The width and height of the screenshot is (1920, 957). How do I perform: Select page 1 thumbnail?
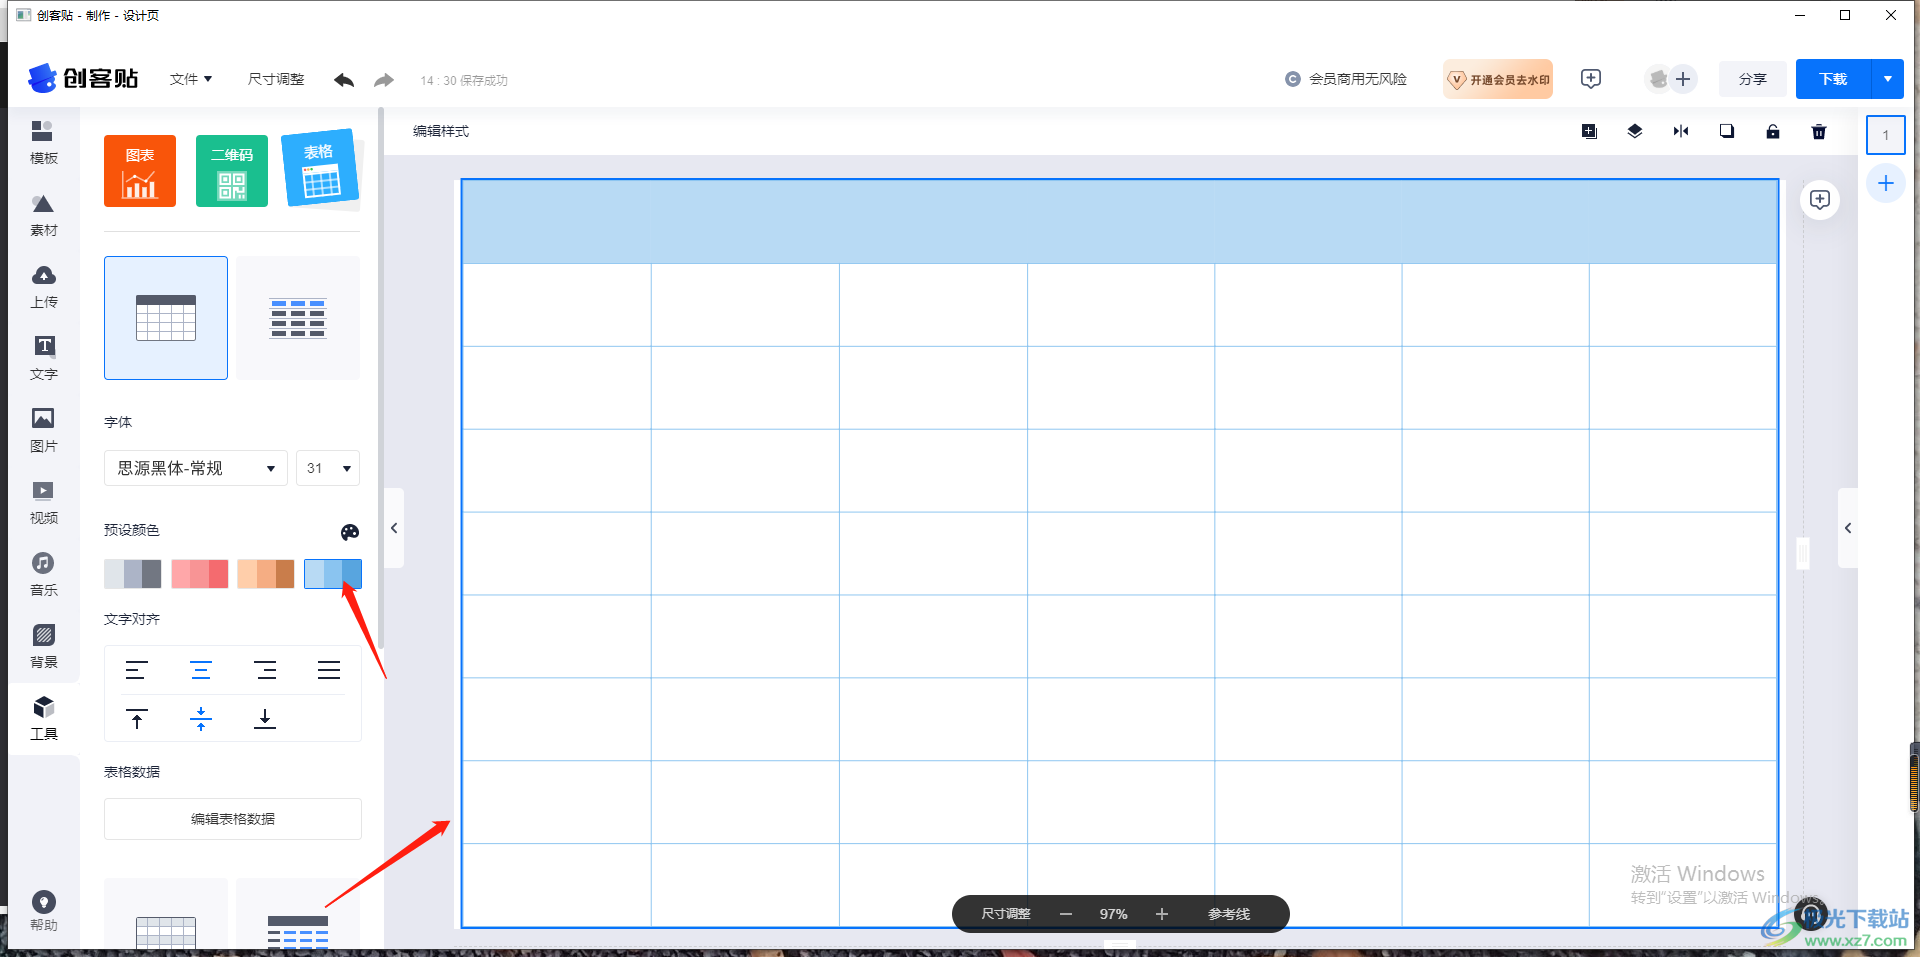[x=1886, y=135]
